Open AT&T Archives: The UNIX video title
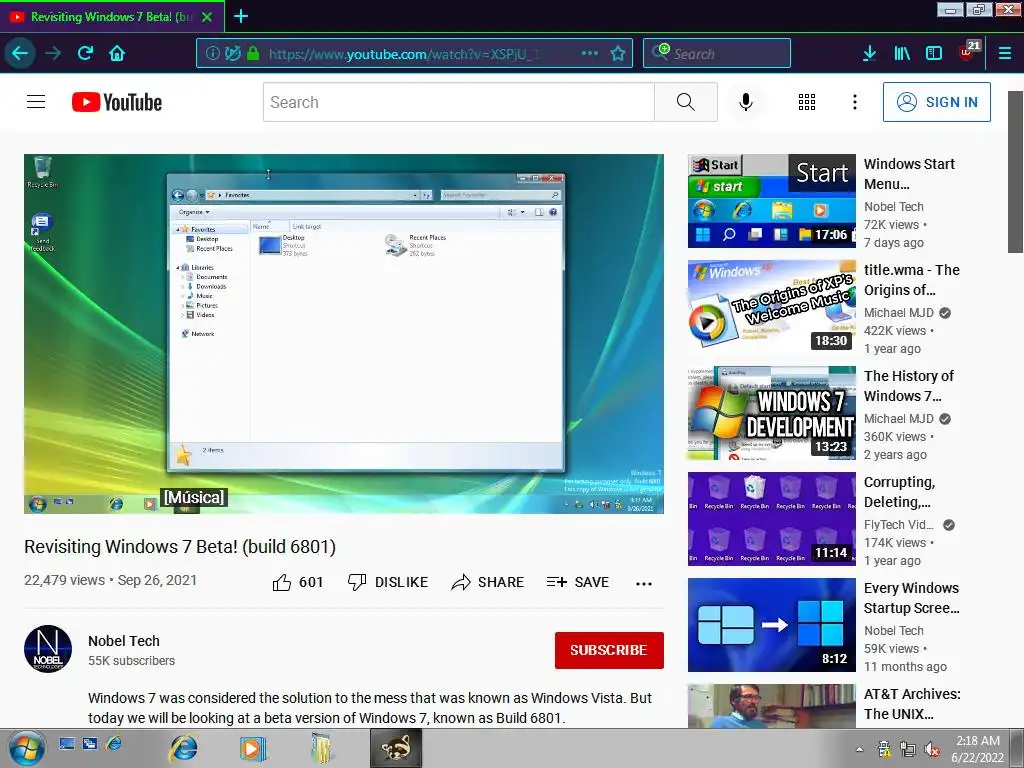The image size is (1024, 768). click(912, 703)
